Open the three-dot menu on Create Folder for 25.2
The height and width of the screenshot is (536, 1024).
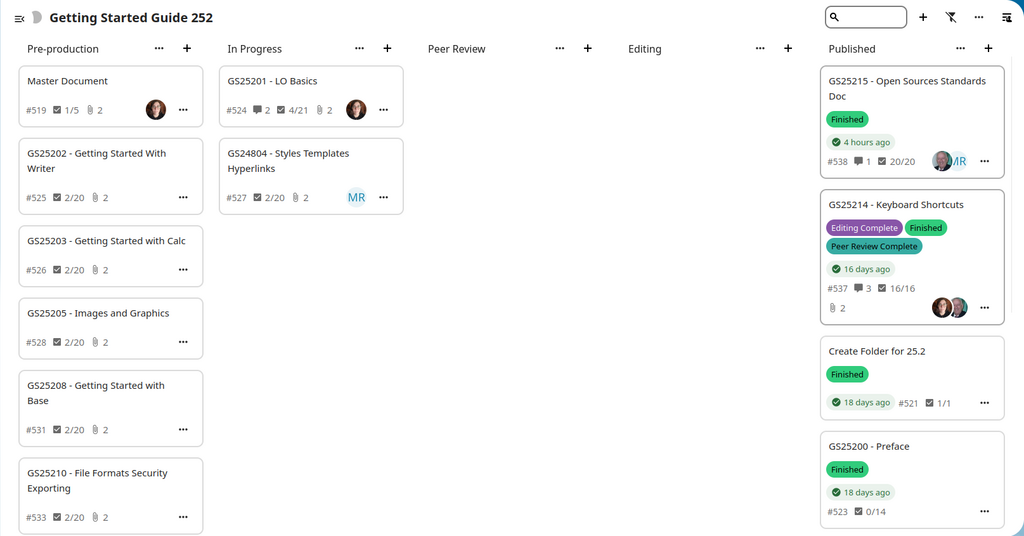984,403
